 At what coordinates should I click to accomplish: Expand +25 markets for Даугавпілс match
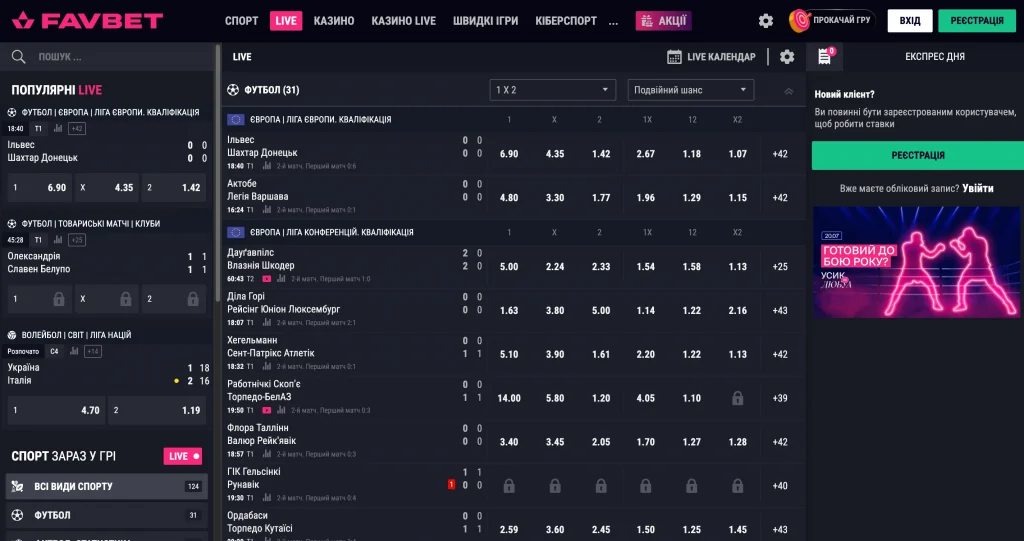click(x=780, y=267)
